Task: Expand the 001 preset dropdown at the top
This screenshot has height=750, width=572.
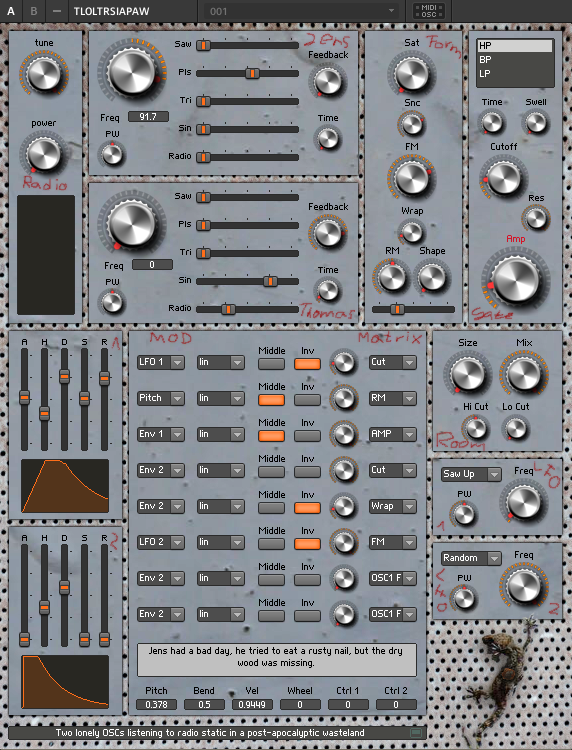Action: point(301,11)
